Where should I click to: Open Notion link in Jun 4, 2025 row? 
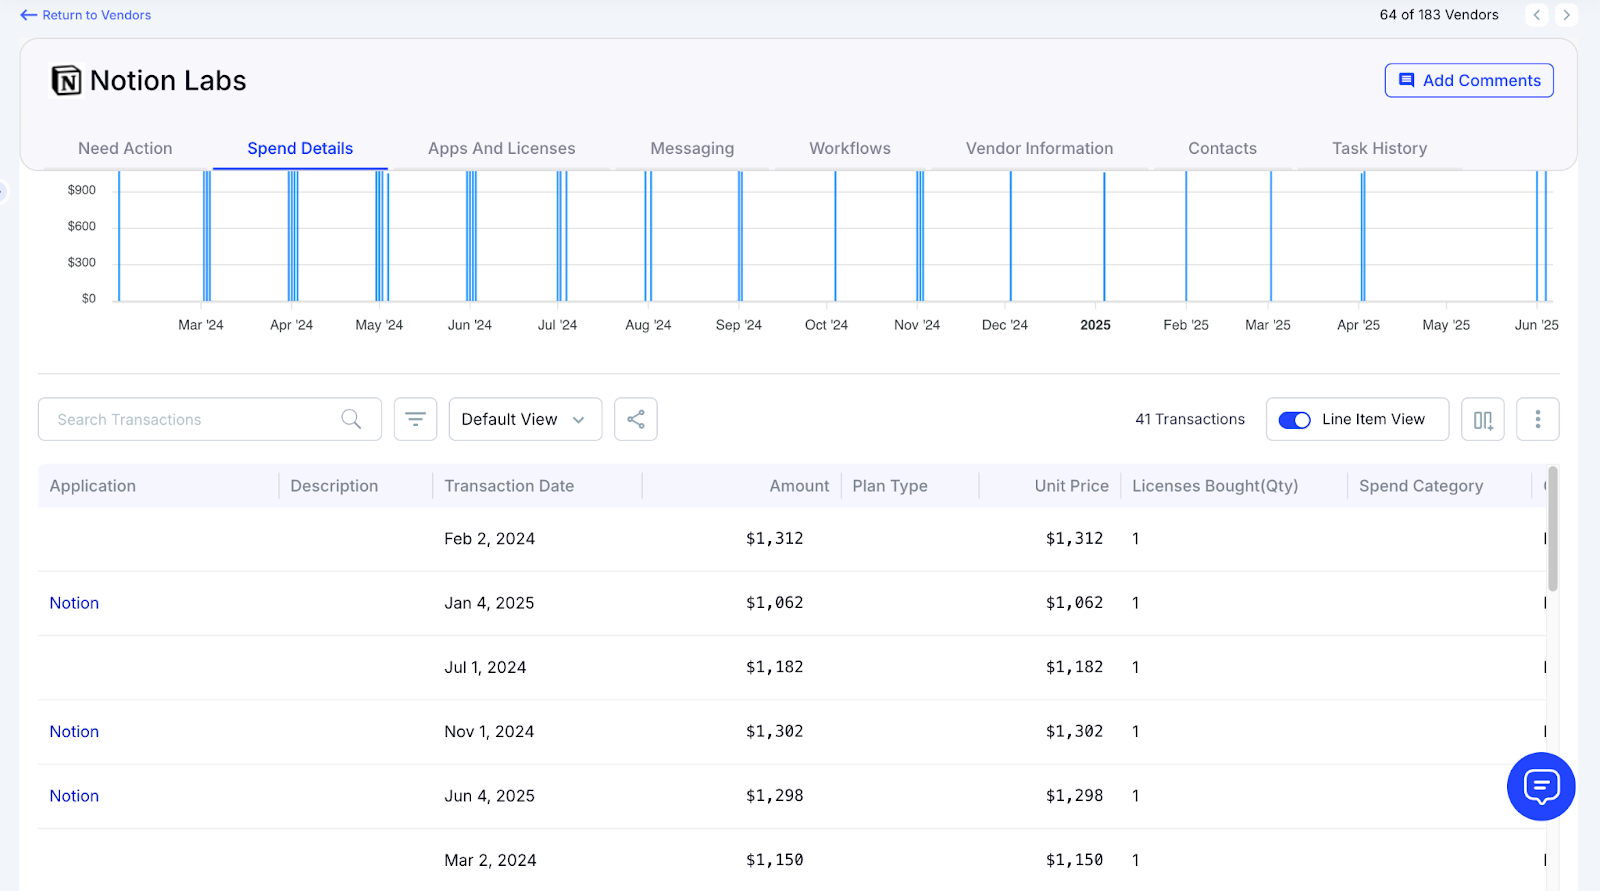point(74,796)
